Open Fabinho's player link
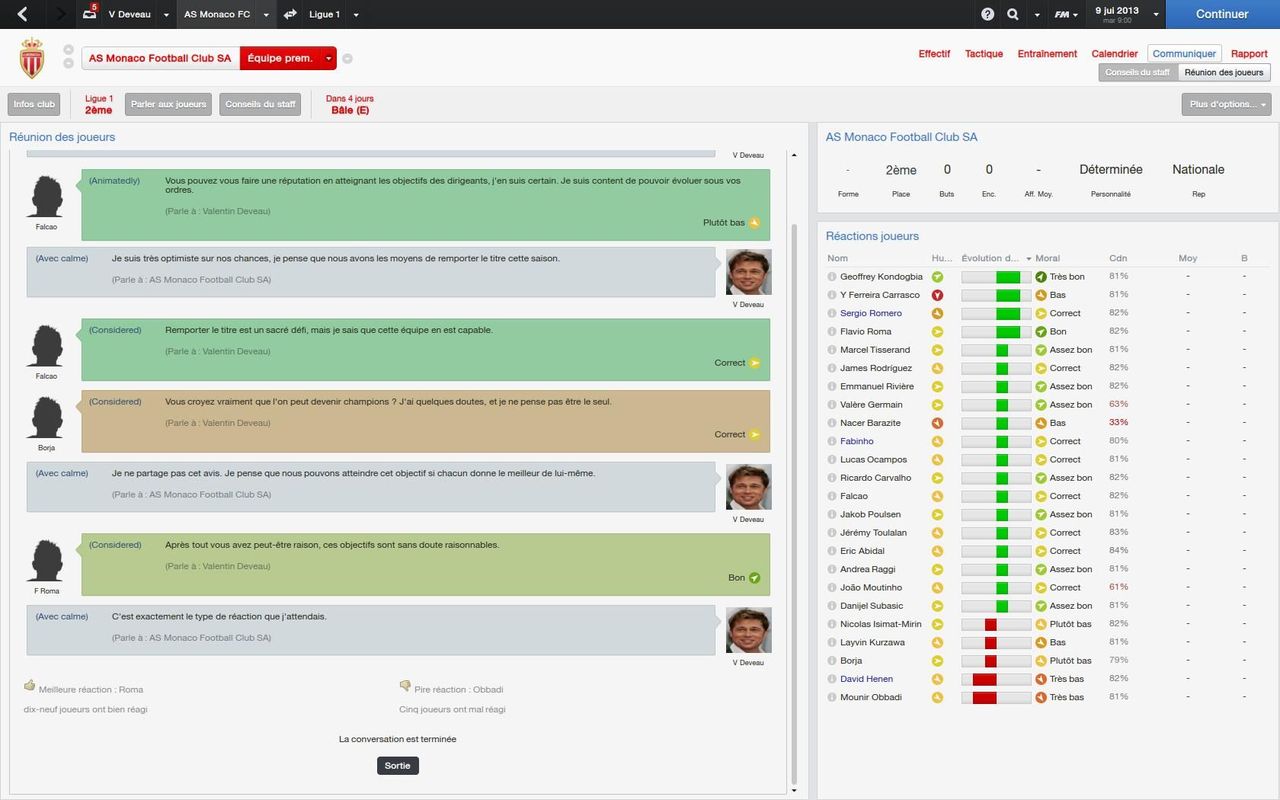This screenshot has height=800, width=1280. [857, 441]
